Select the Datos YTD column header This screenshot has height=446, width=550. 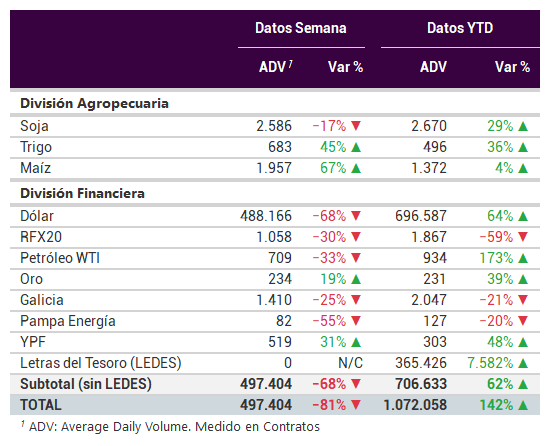click(x=460, y=28)
